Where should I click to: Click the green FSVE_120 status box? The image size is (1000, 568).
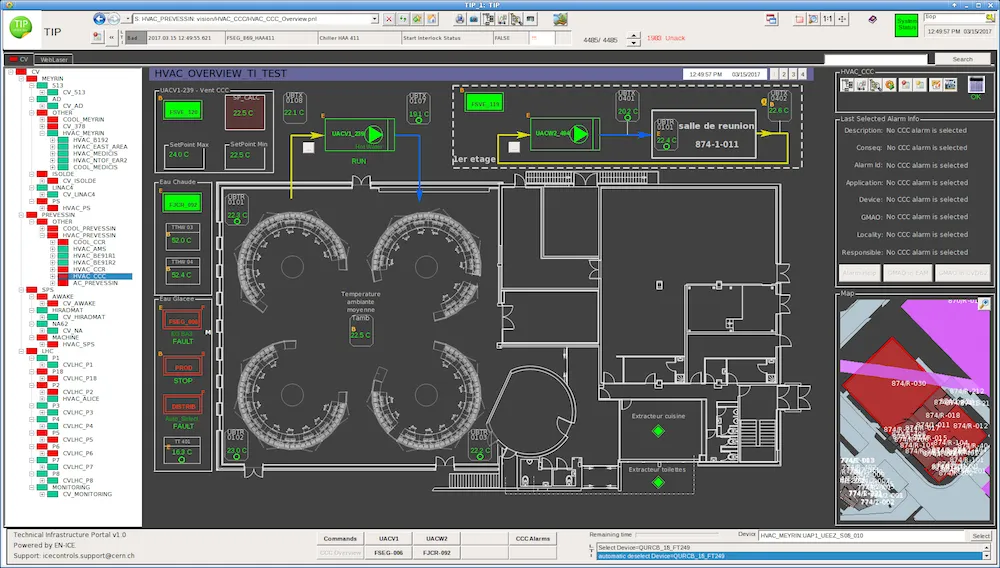point(182,112)
